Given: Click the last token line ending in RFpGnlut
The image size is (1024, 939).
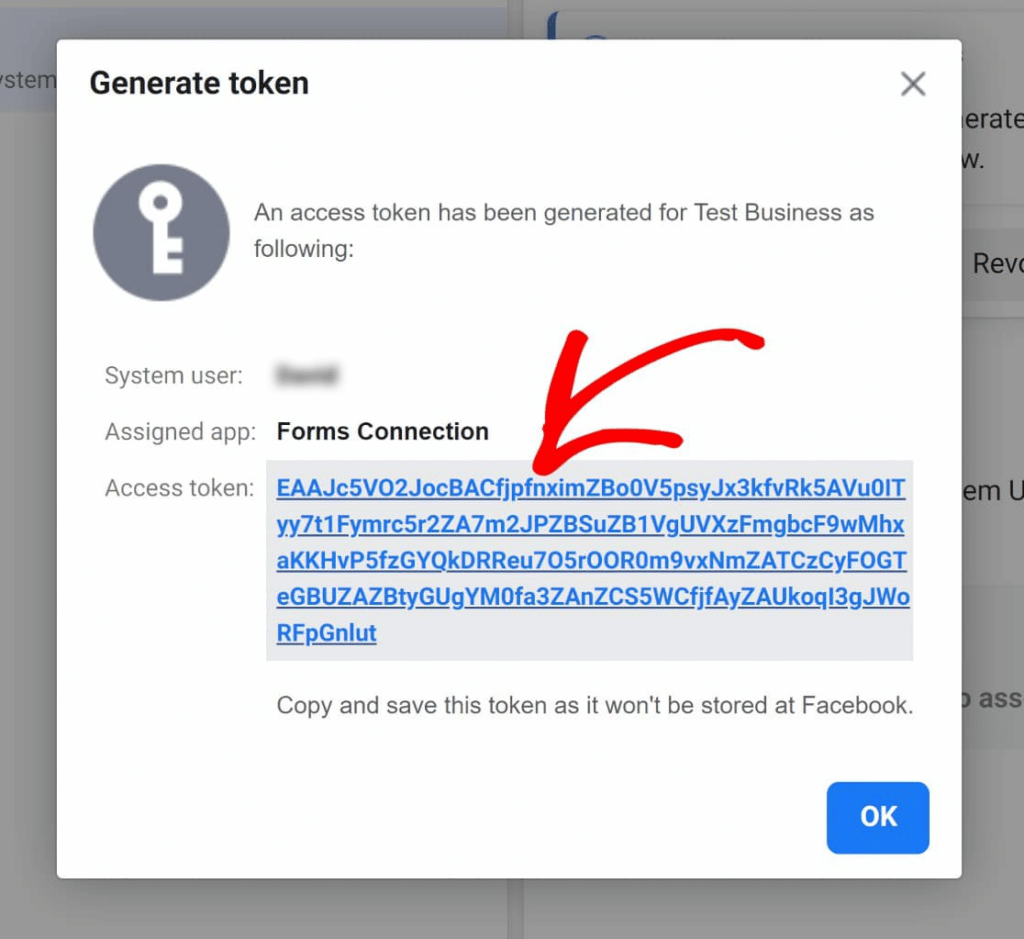Looking at the screenshot, I should 326,633.
